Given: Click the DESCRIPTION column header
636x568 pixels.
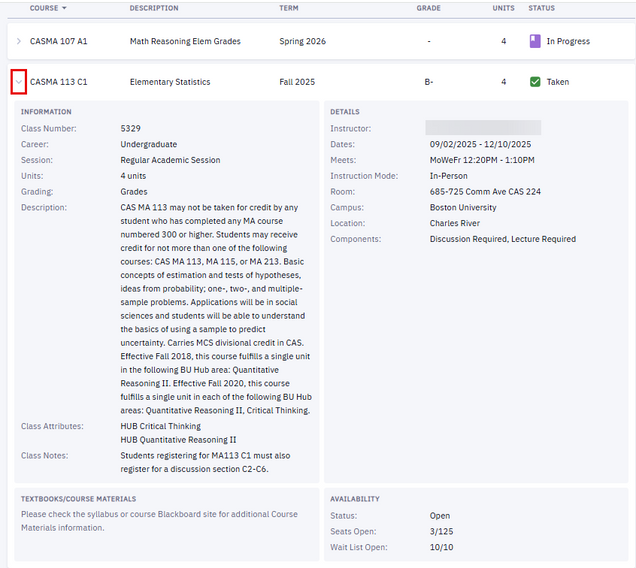Looking at the screenshot, I should click(154, 8).
